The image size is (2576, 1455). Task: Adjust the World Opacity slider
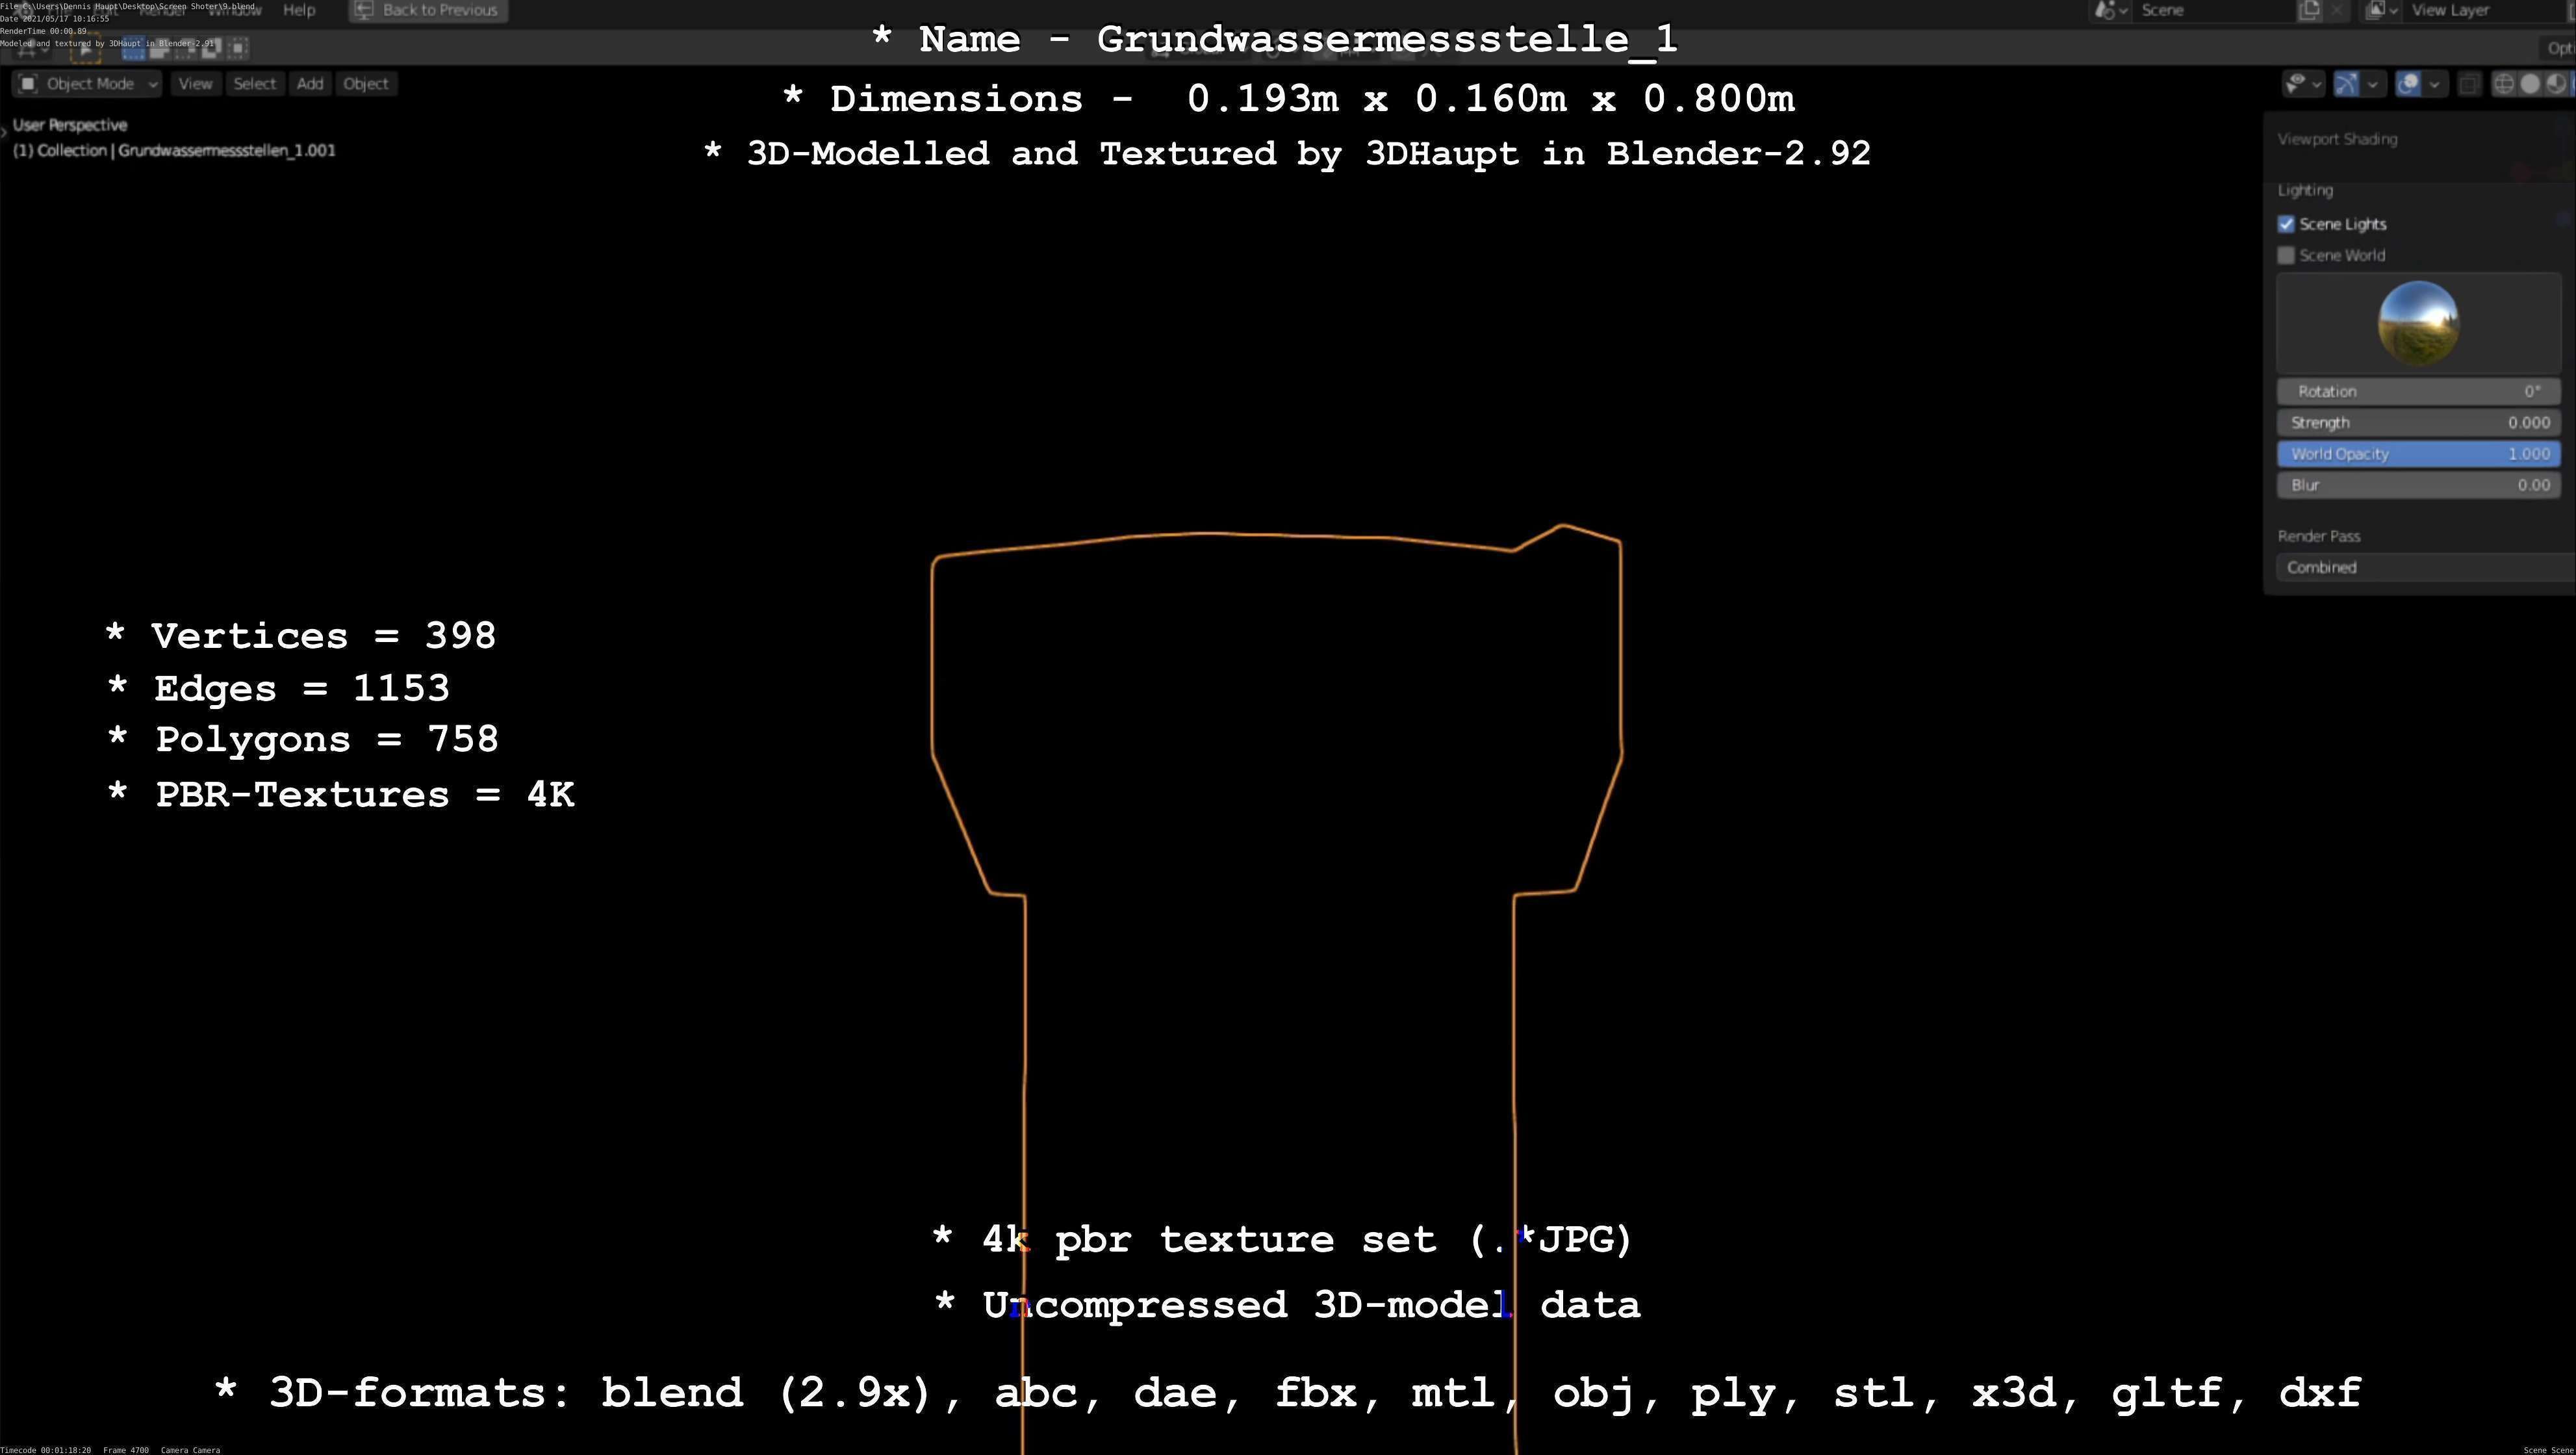pyautogui.click(x=2418, y=454)
